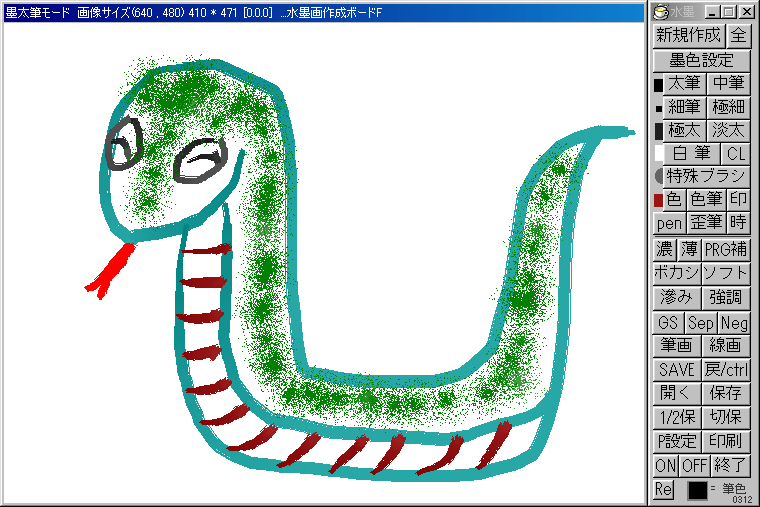Click the black 筆色 brush color swatch
This screenshot has height=507, width=760.
(x=697, y=491)
